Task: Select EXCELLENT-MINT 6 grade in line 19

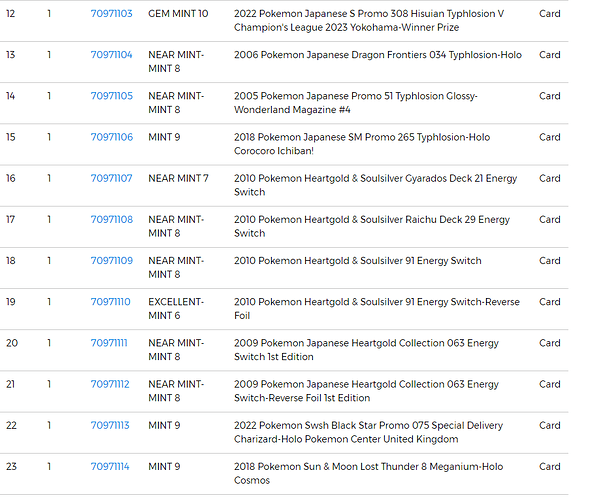Action: (x=176, y=309)
